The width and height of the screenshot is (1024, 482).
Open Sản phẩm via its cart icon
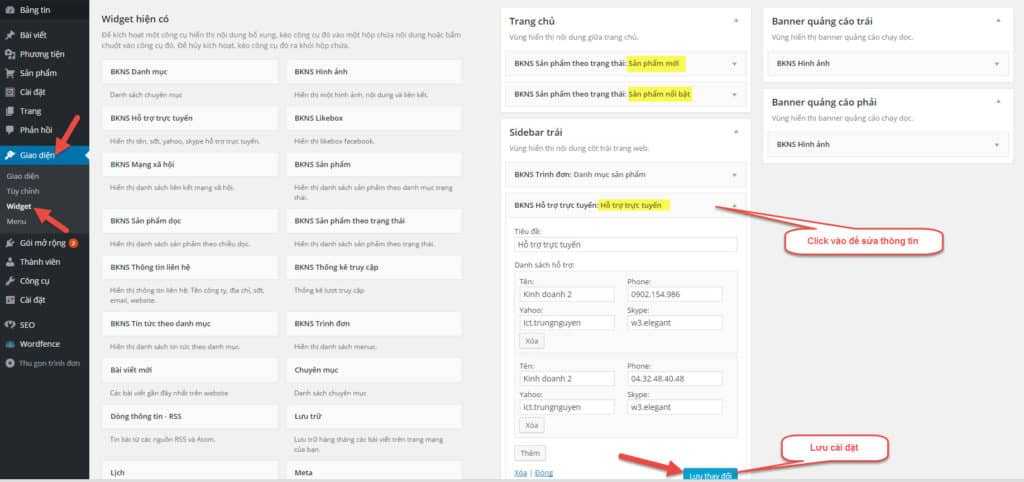10,73
